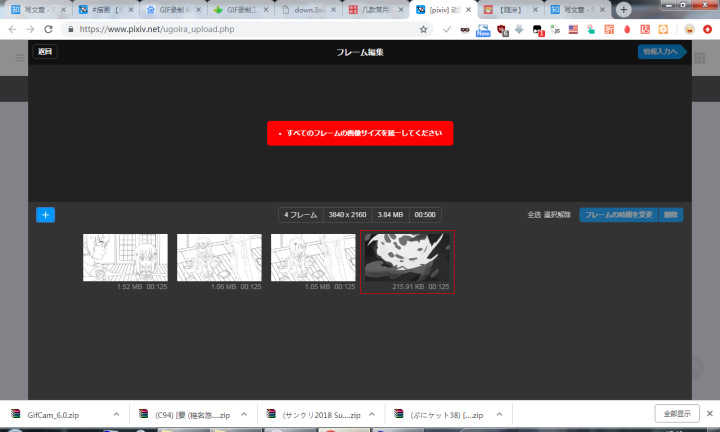
Task: Click the gray download-arrow extension icon
Action: click(519, 29)
